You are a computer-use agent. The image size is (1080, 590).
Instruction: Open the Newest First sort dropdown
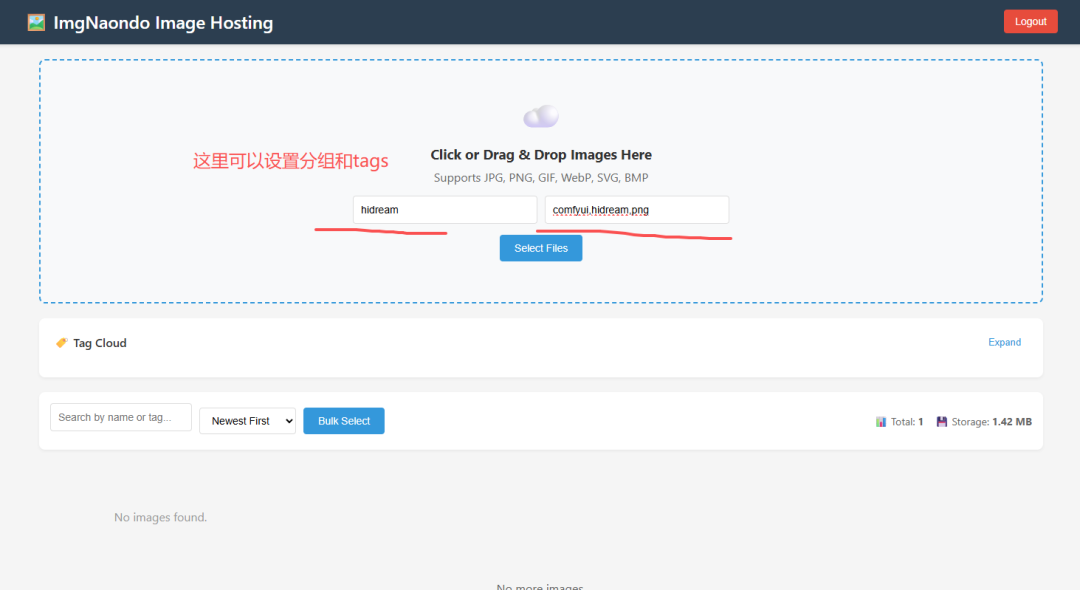click(247, 421)
